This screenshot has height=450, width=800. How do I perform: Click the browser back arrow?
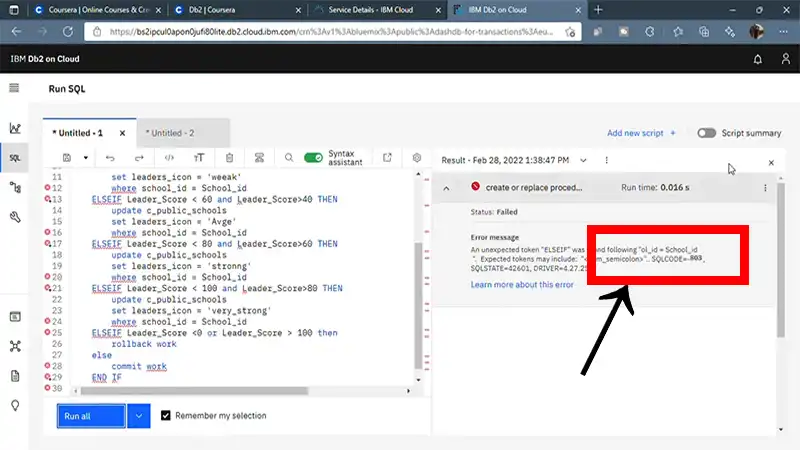click(16, 32)
